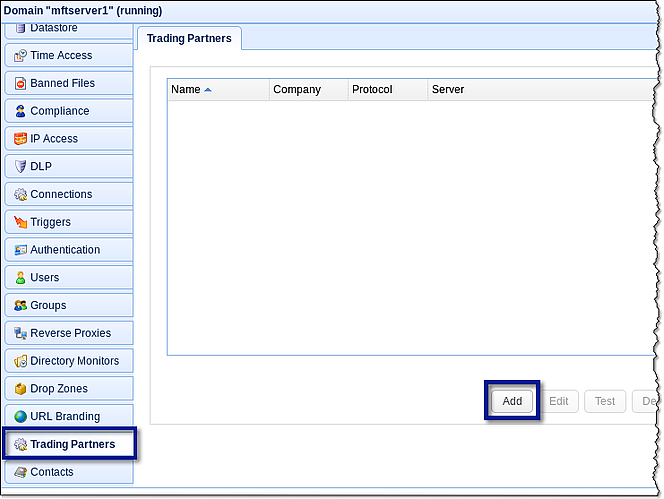Click the Compliance person icon
Image resolution: width=664 pixels, height=499 pixels.
coord(20,111)
